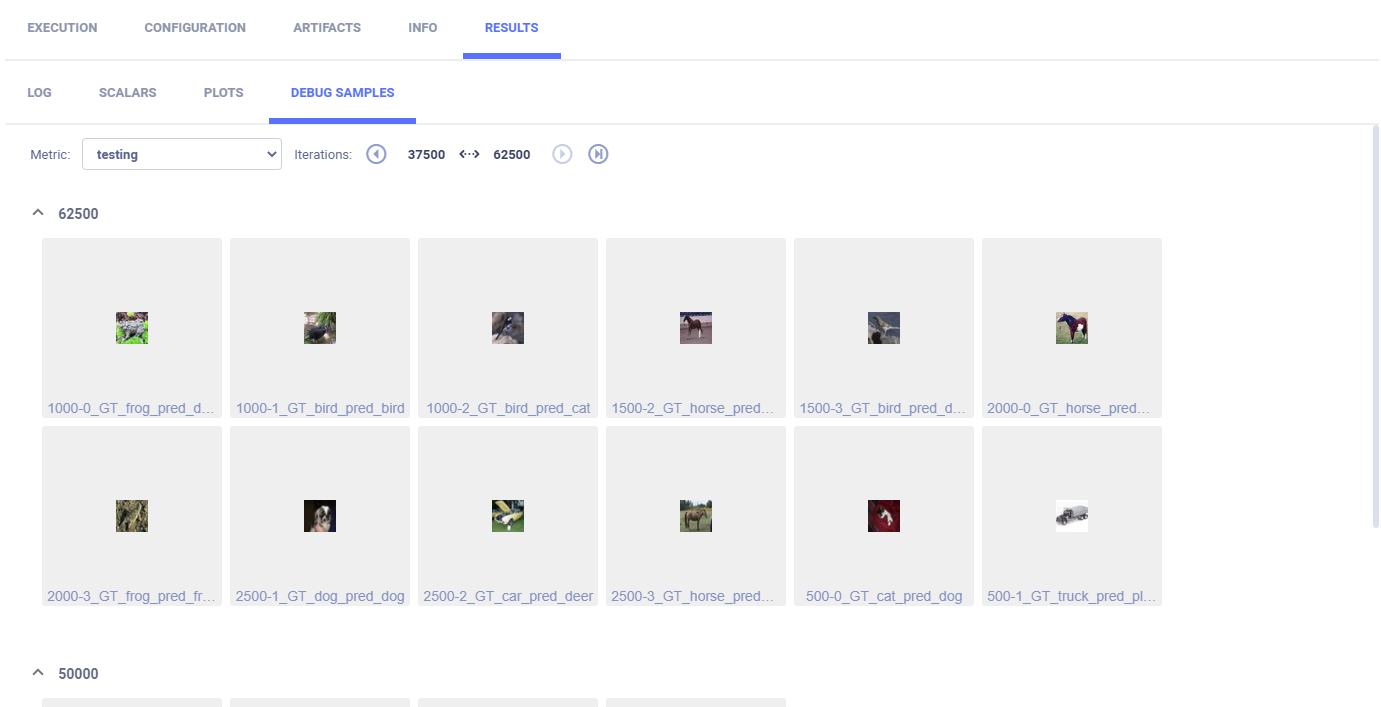Open the 1500-2_GT_horse sample image
1381x707 pixels.
[696, 328]
